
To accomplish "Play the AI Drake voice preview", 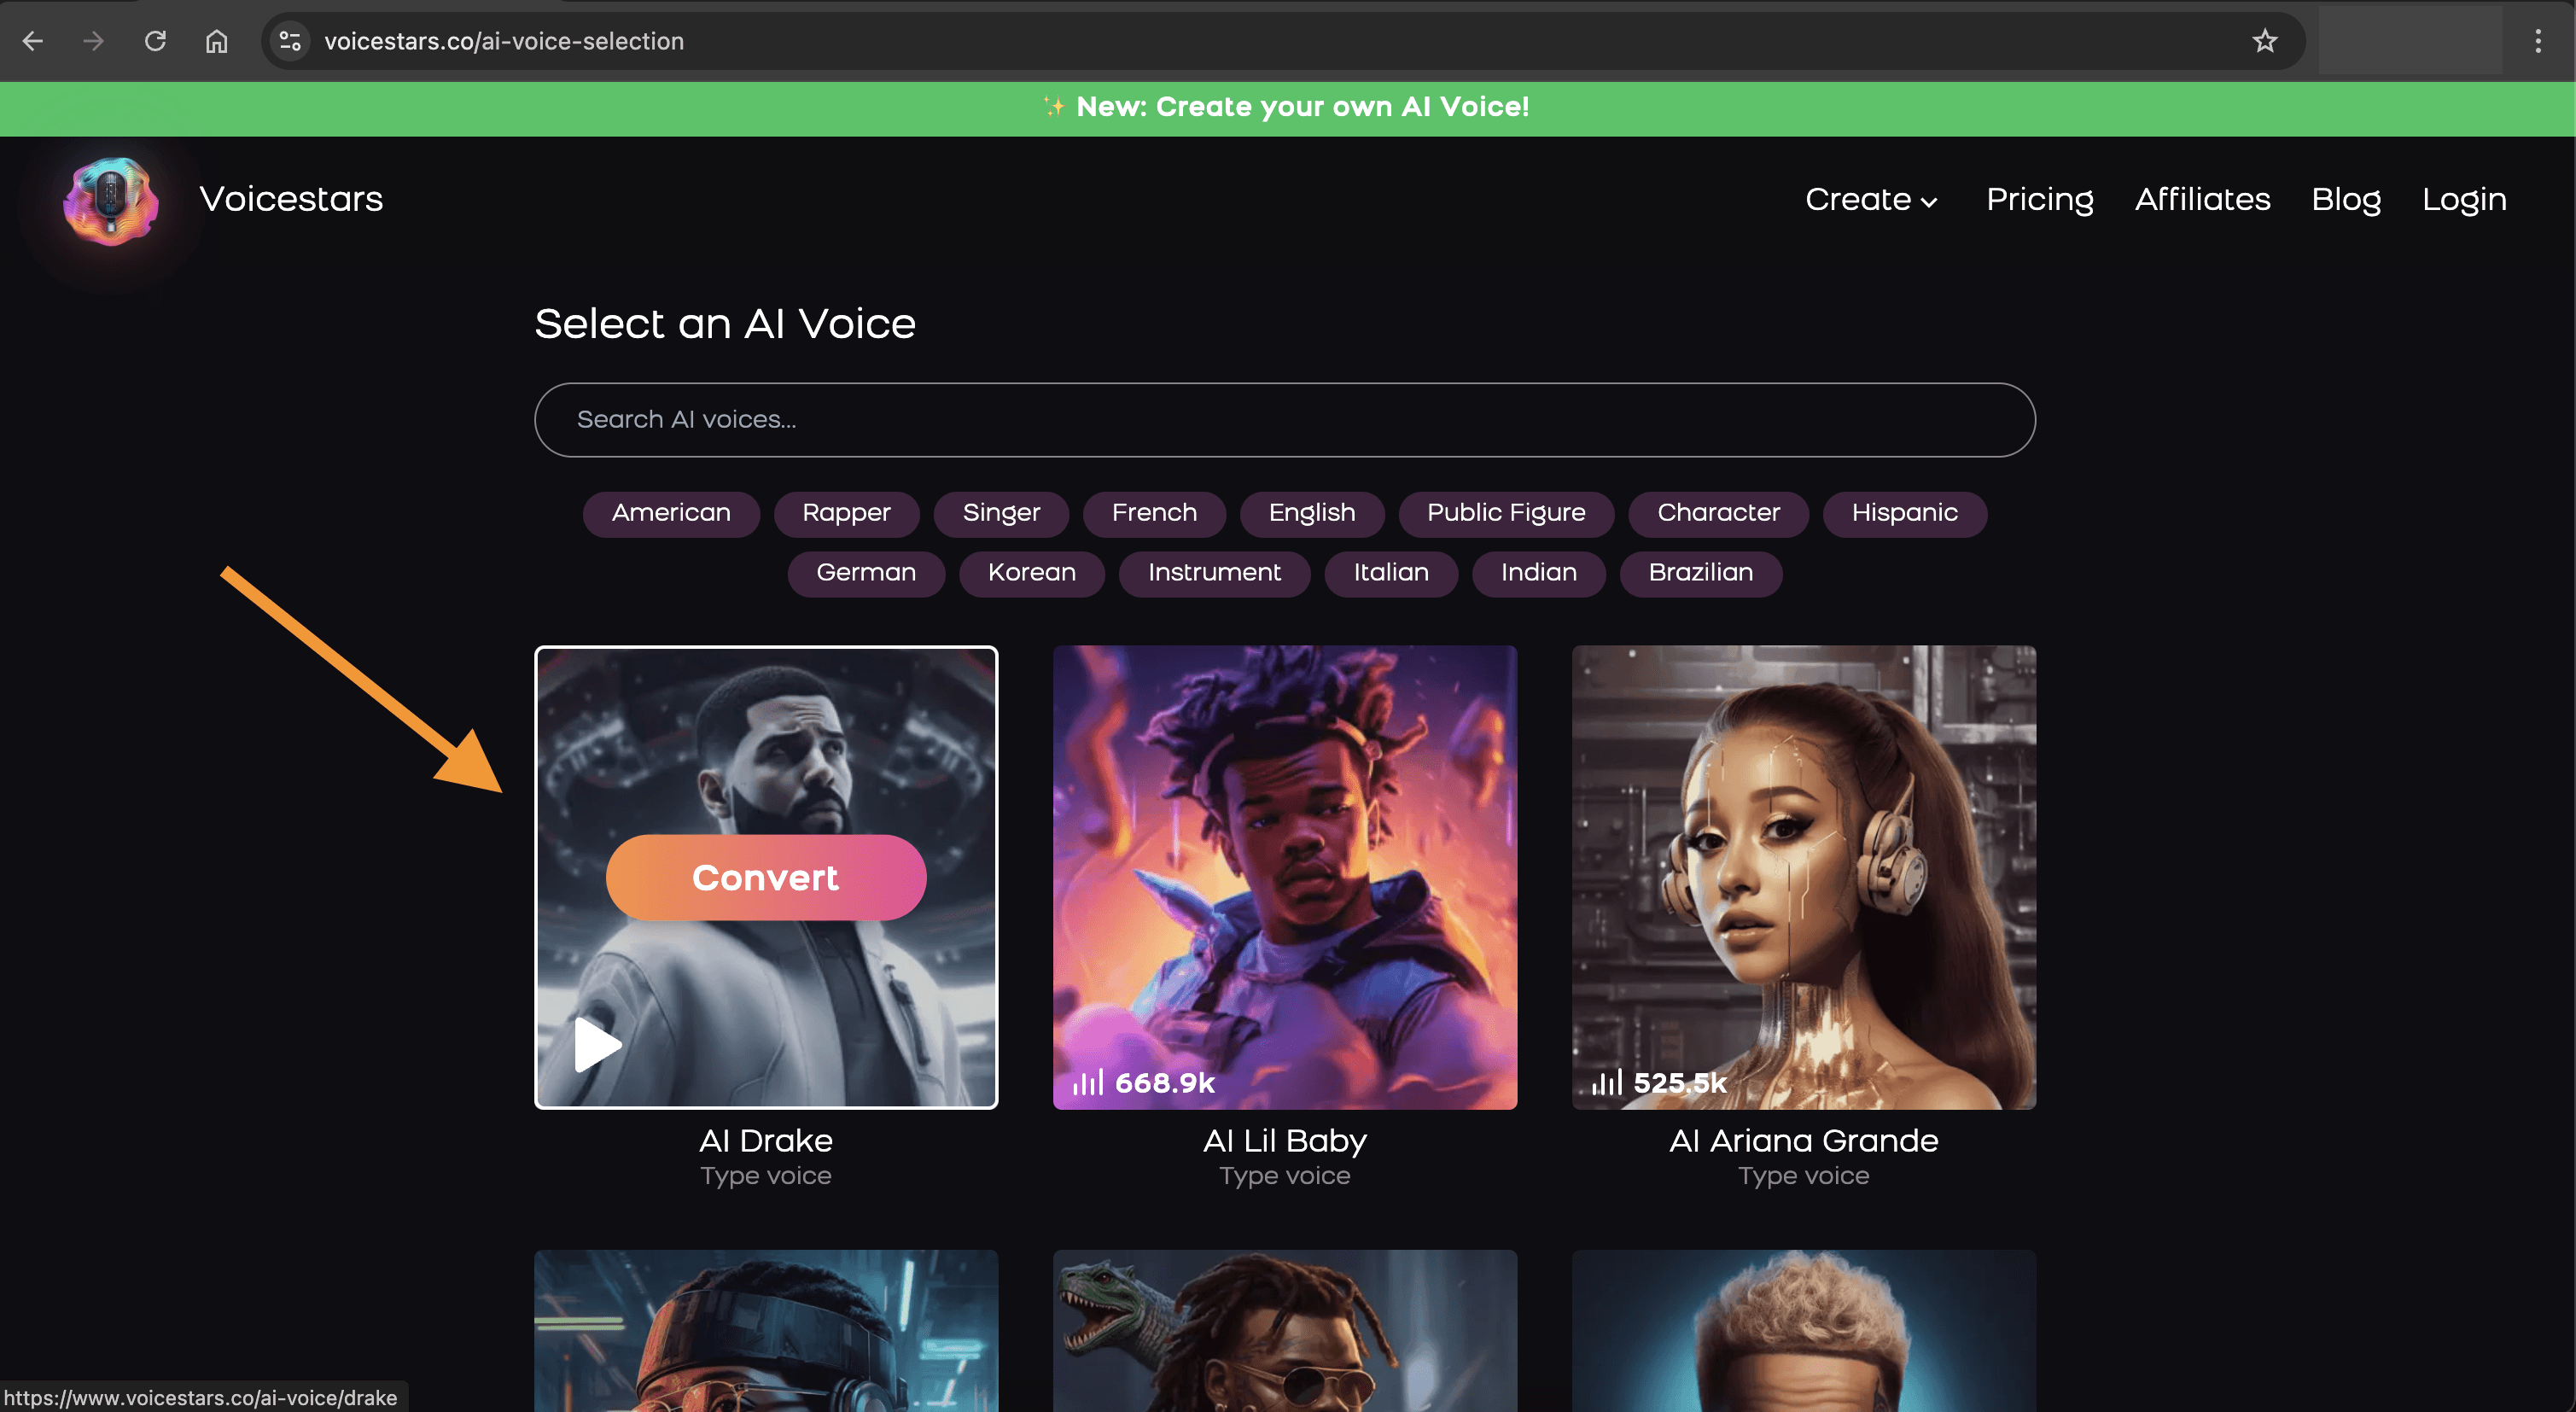I will [x=598, y=1043].
